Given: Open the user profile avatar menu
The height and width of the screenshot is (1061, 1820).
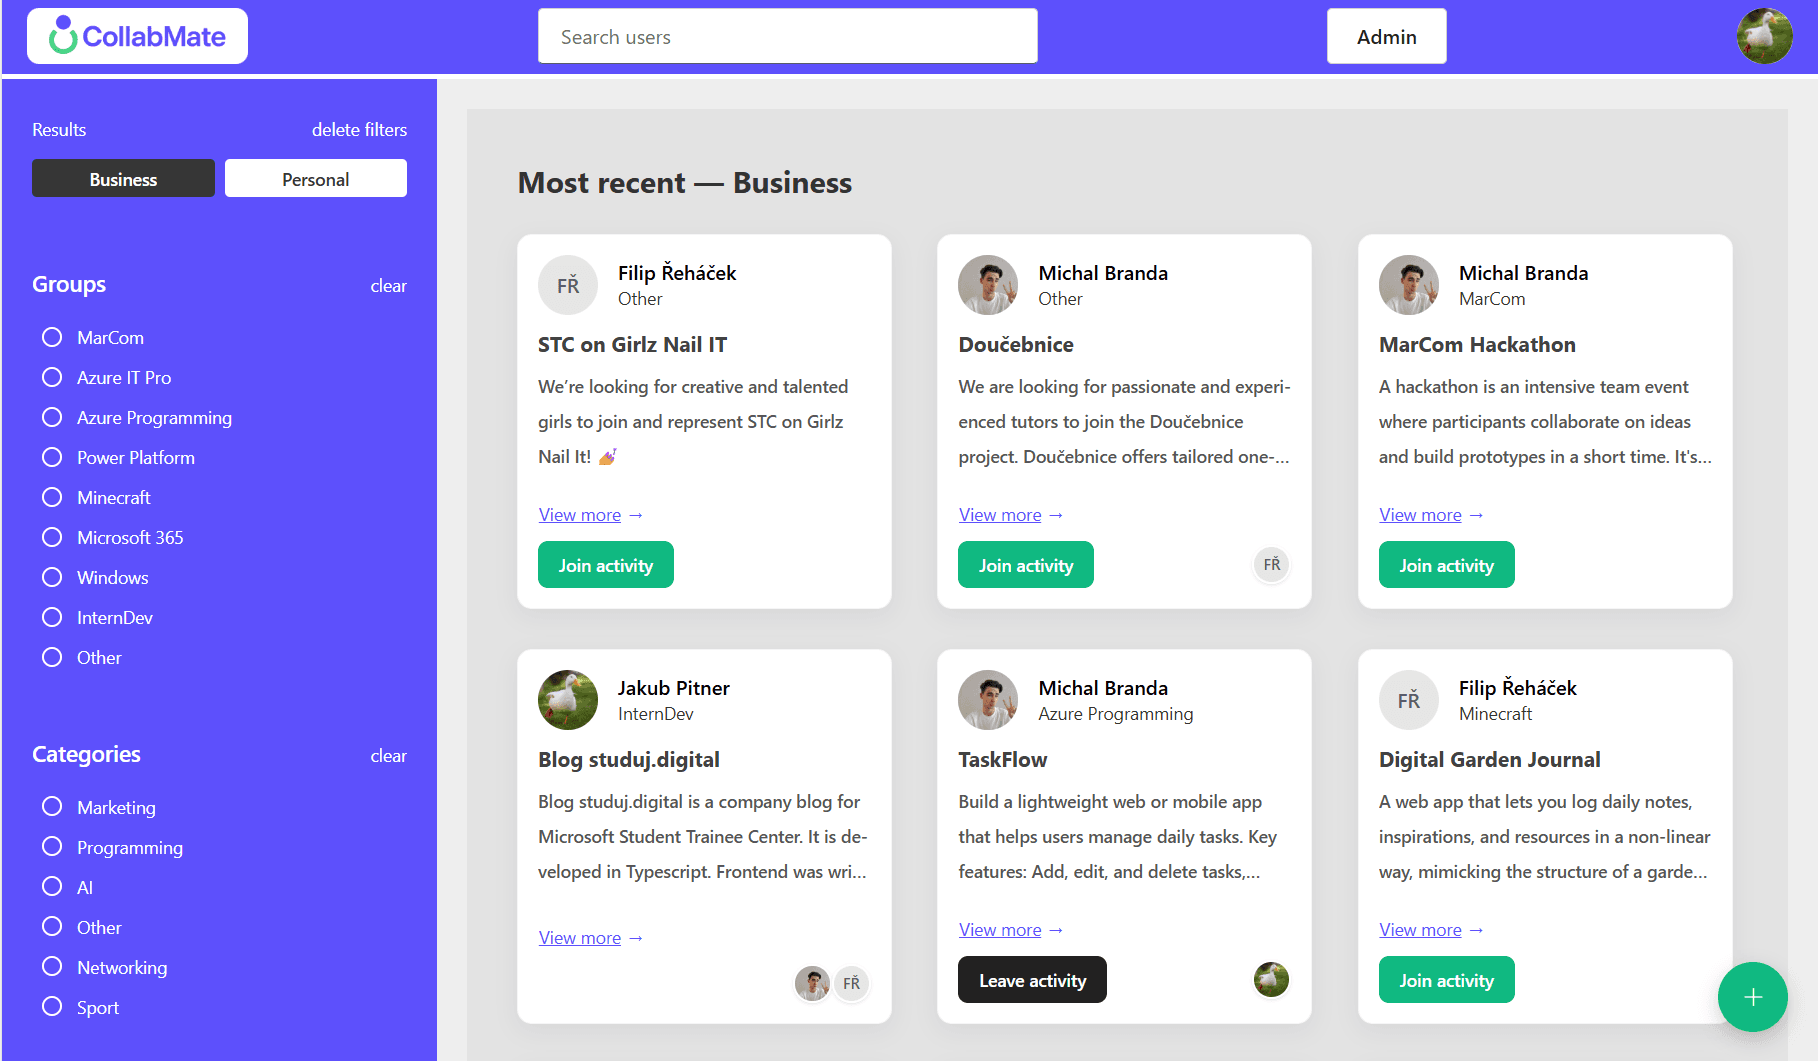Looking at the screenshot, I should 1764,37.
